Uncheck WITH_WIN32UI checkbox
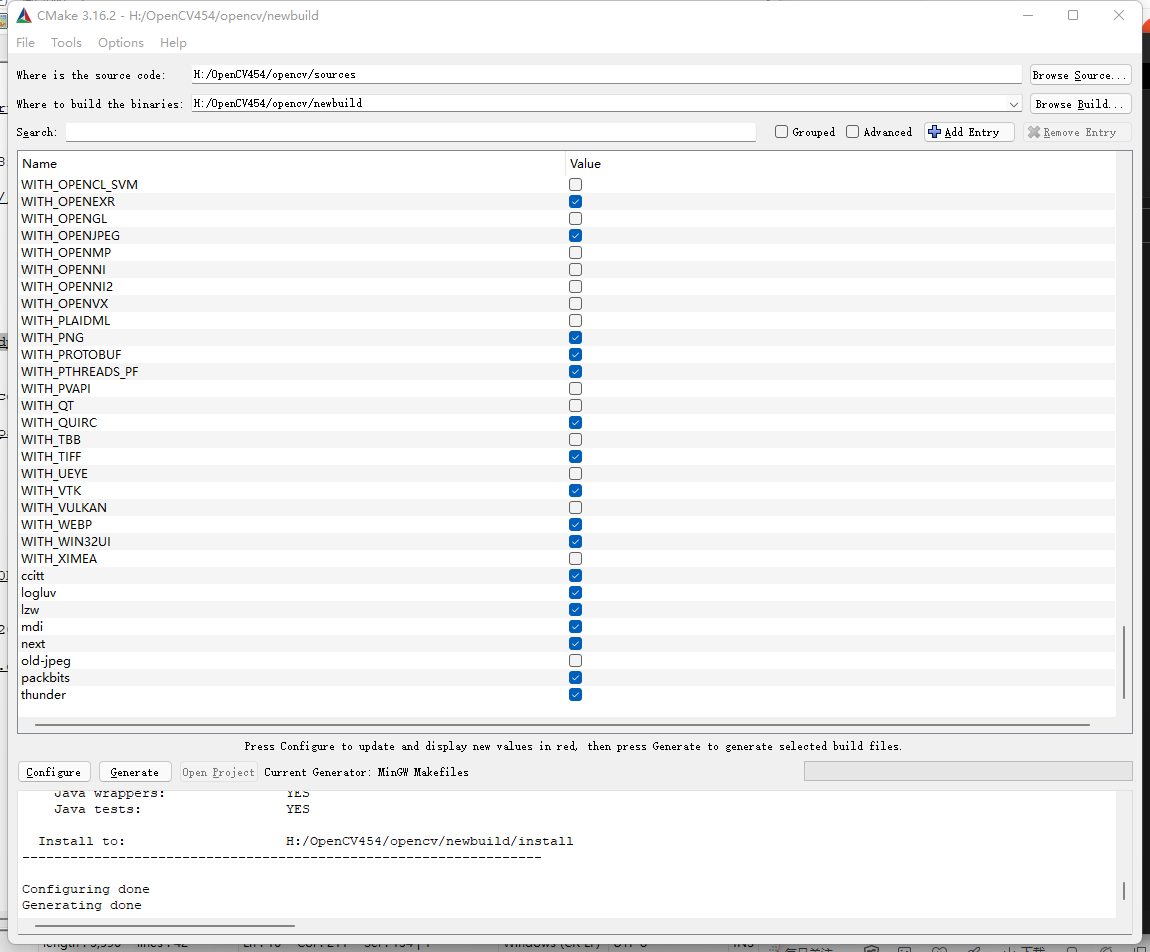Viewport: 1150px width, 952px height. tap(576, 541)
